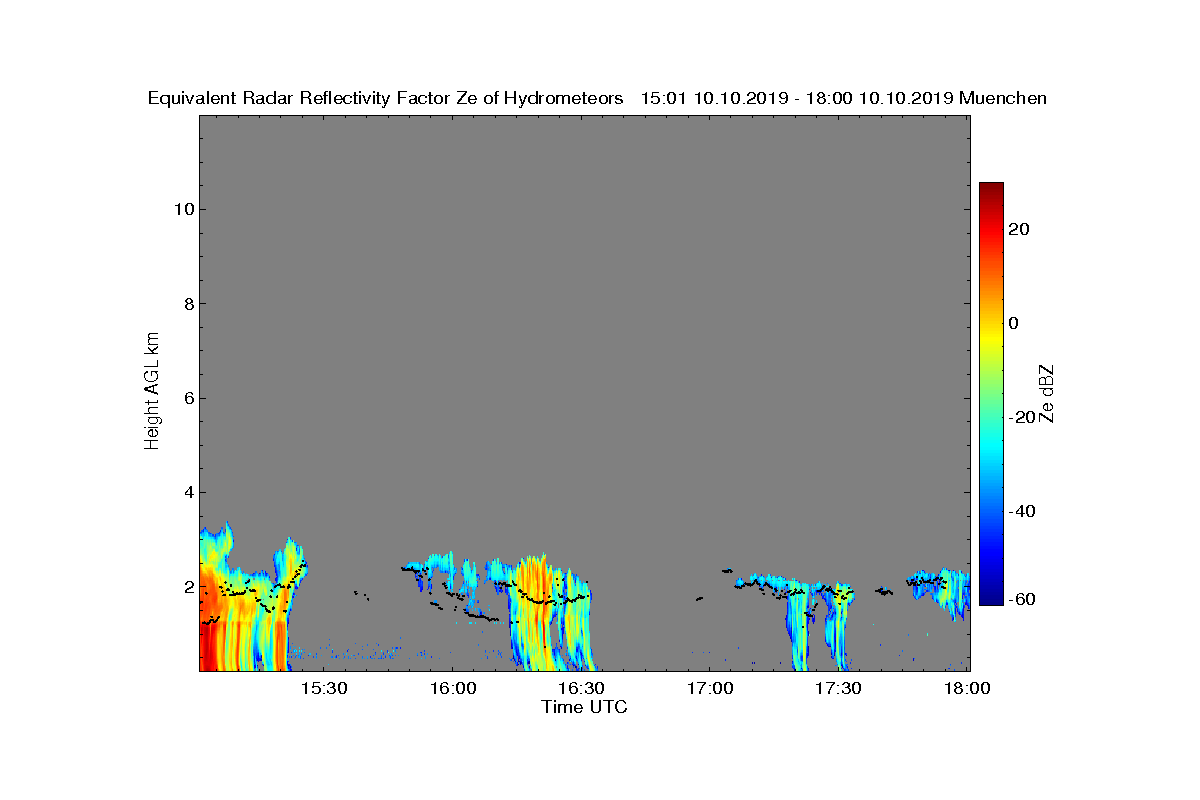Image resolution: width=1200 pixels, height=800 pixels.
Task: Click the dark blue bottom of colorbar
Action: [991, 598]
